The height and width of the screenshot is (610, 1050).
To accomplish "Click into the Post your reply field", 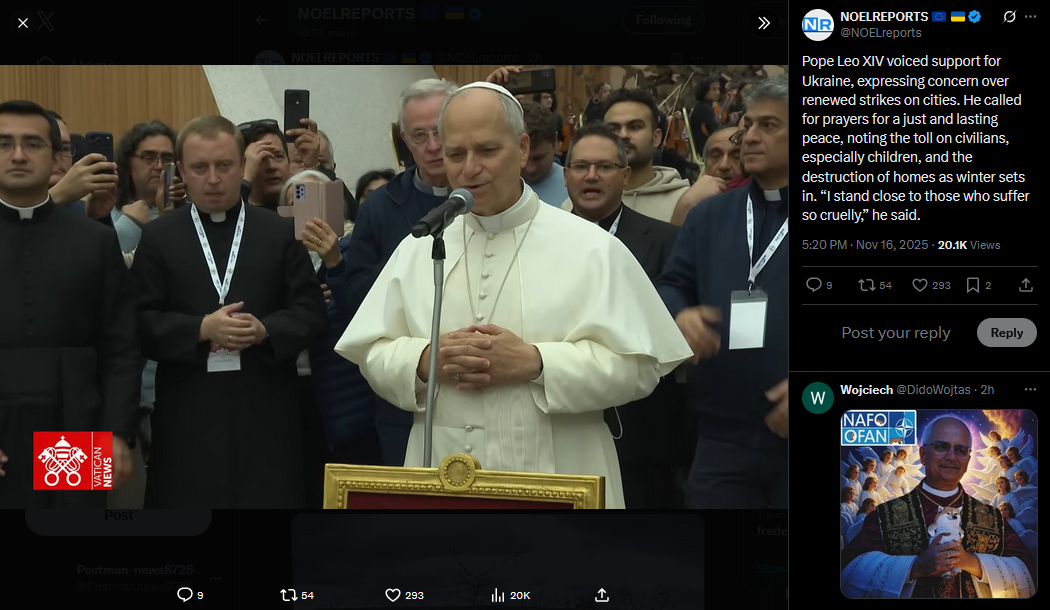I will (x=895, y=333).
